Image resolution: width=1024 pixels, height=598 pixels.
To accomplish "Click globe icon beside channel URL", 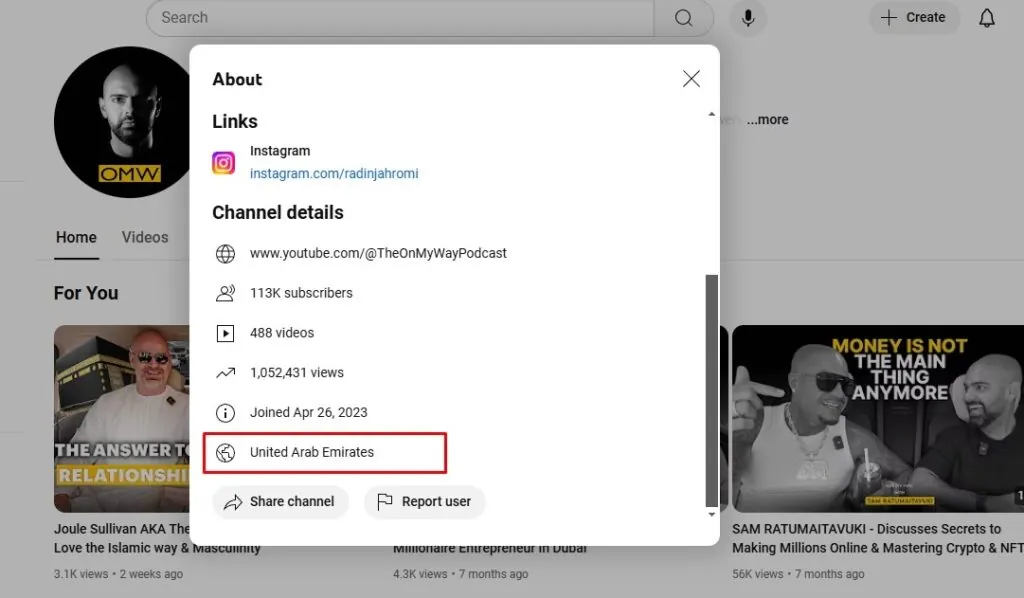I will pyautogui.click(x=225, y=253).
